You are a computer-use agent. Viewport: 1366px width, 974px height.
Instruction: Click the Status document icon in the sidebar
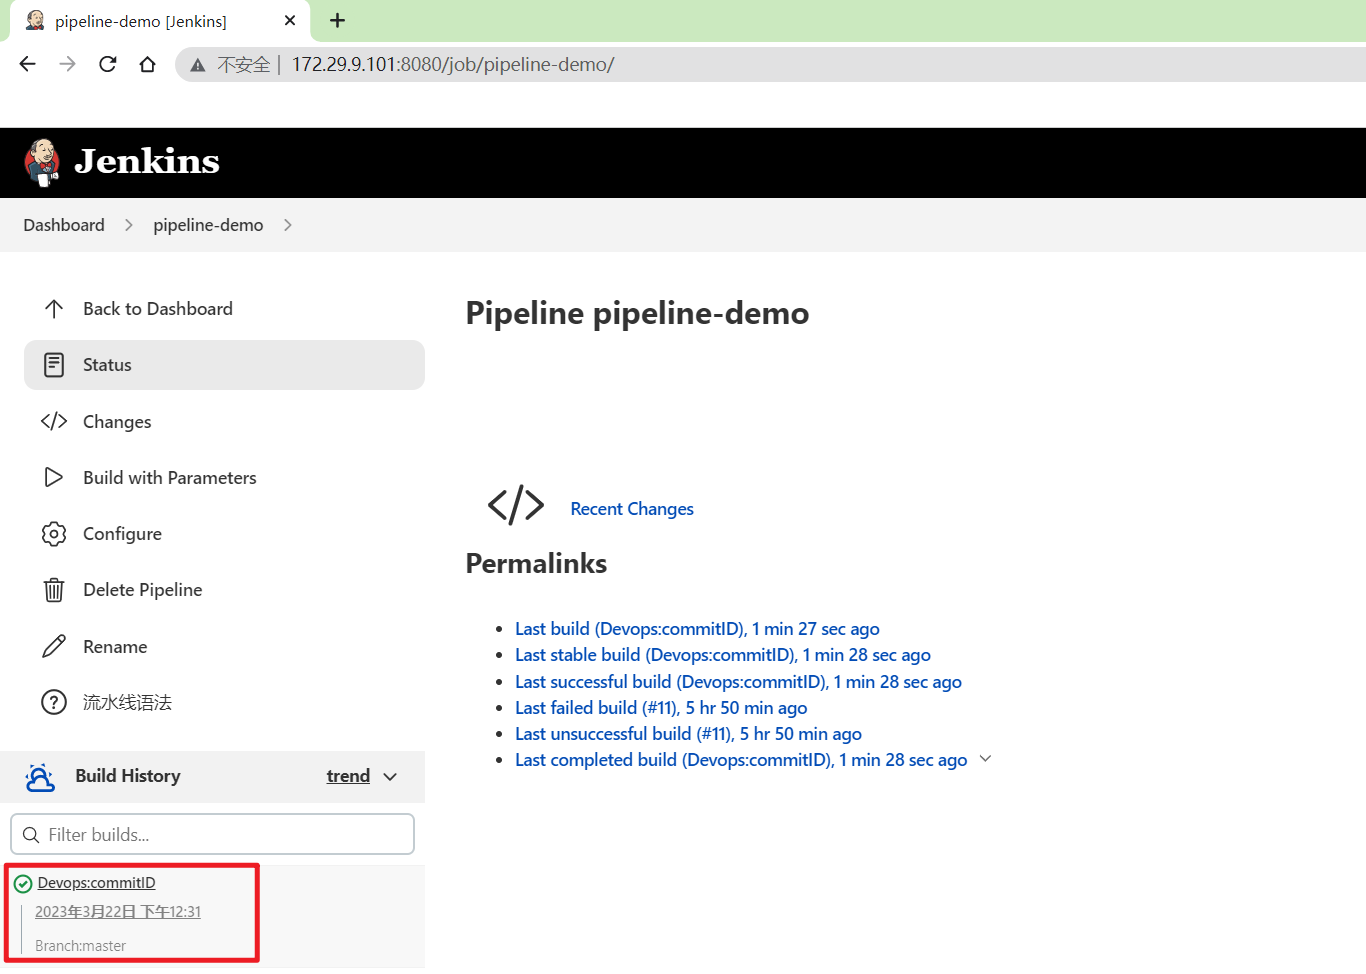pyautogui.click(x=54, y=365)
